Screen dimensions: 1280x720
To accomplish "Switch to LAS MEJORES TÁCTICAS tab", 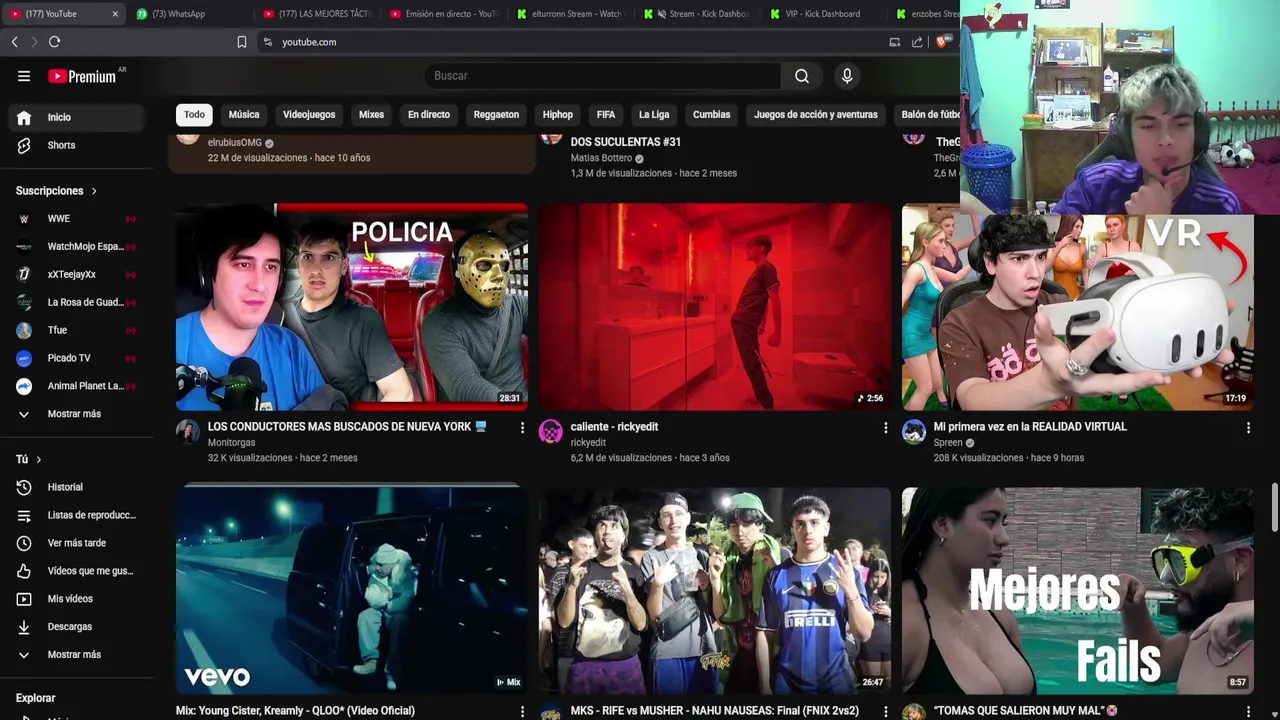I will (x=317, y=14).
